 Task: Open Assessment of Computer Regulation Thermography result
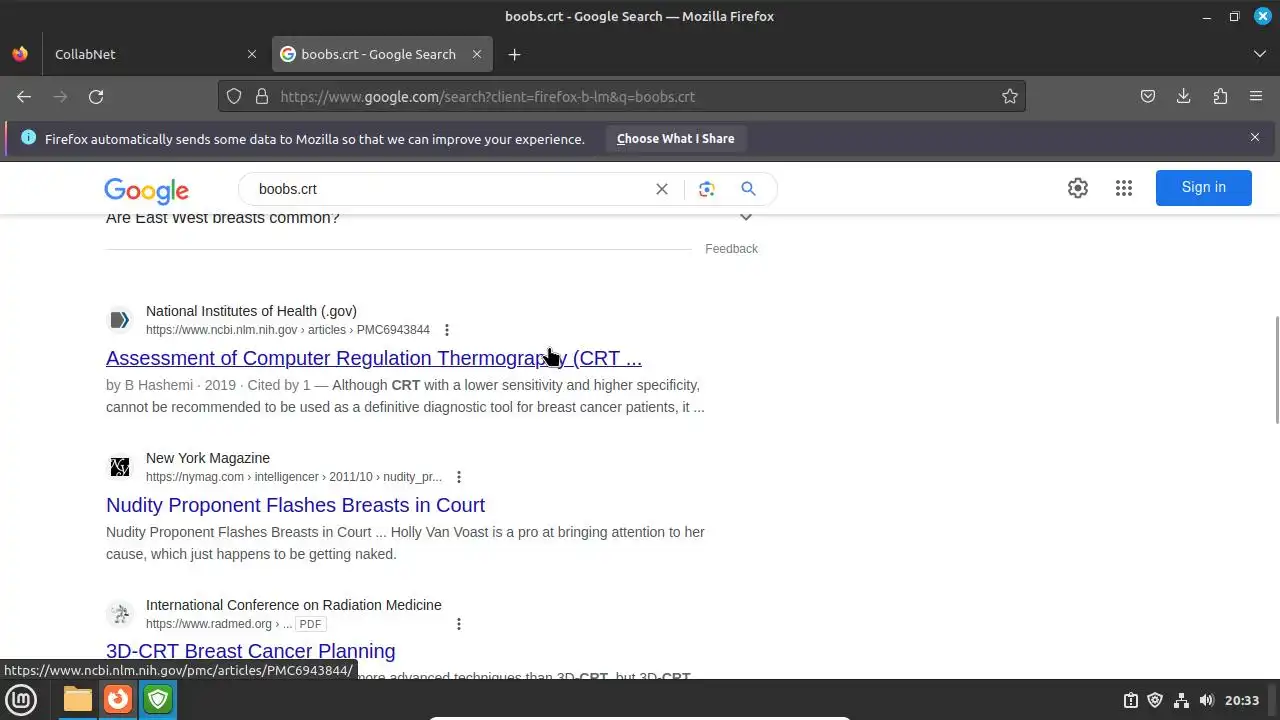(x=374, y=358)
